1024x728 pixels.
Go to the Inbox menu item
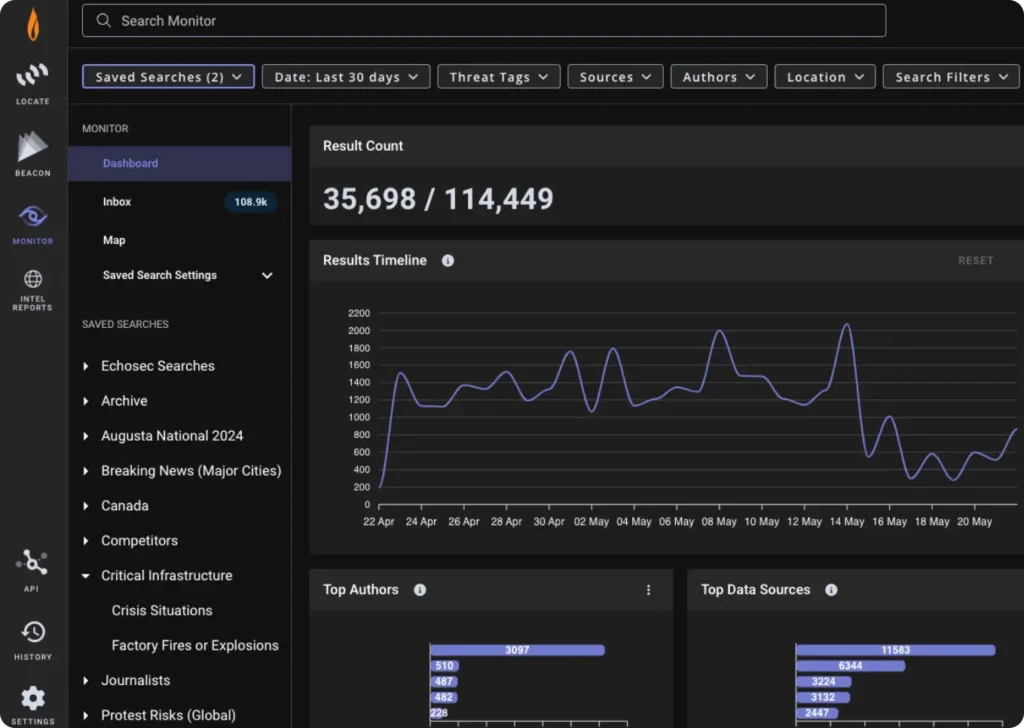[x=117, y=202]
